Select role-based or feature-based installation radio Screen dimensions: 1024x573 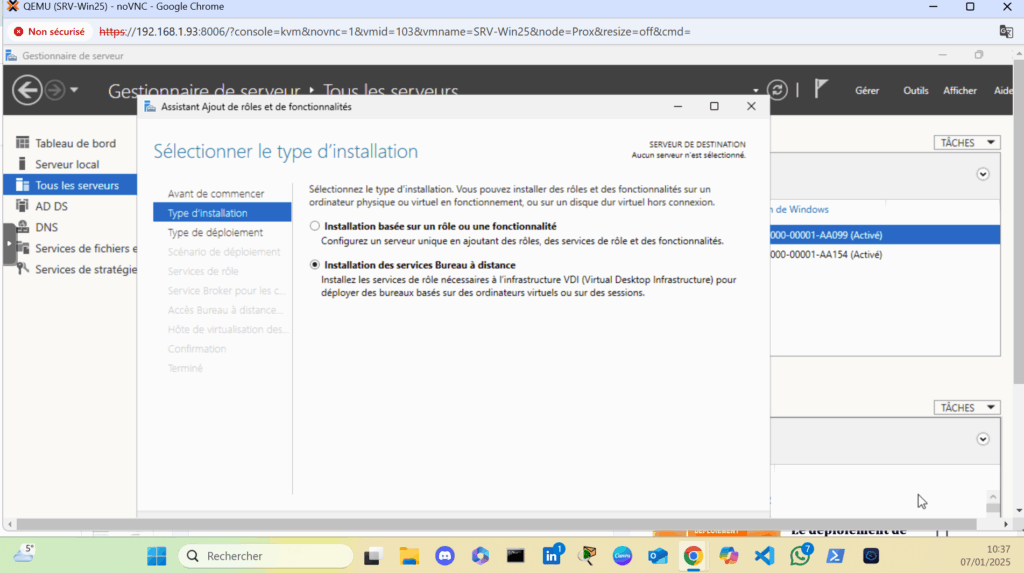point(315,226)
